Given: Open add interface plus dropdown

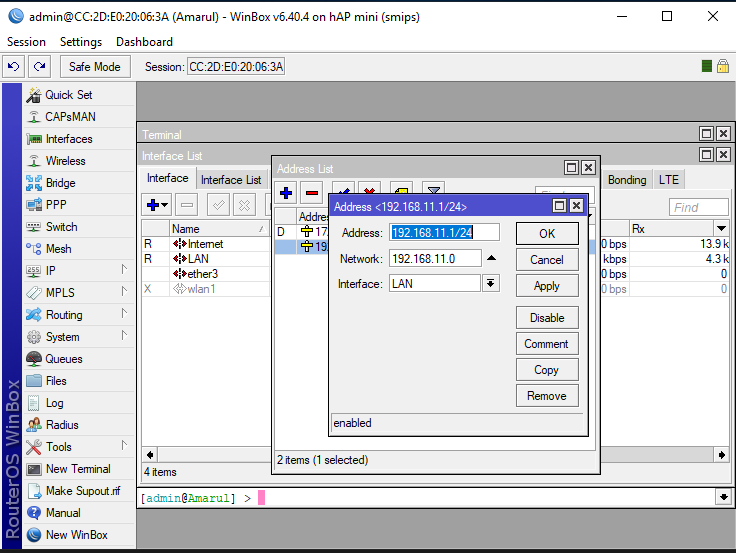Looking at the screenshot, I should click(157, 205).
